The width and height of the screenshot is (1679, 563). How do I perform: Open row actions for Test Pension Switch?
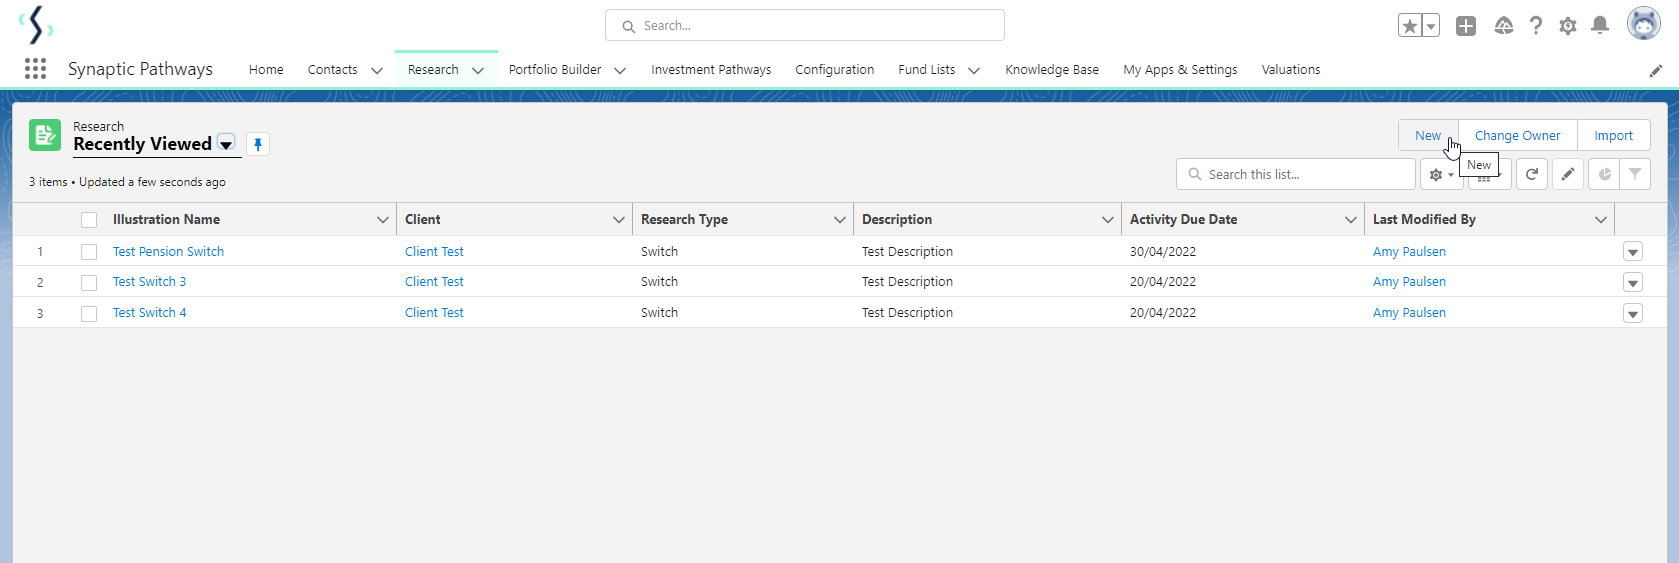tap(1633, 252)
